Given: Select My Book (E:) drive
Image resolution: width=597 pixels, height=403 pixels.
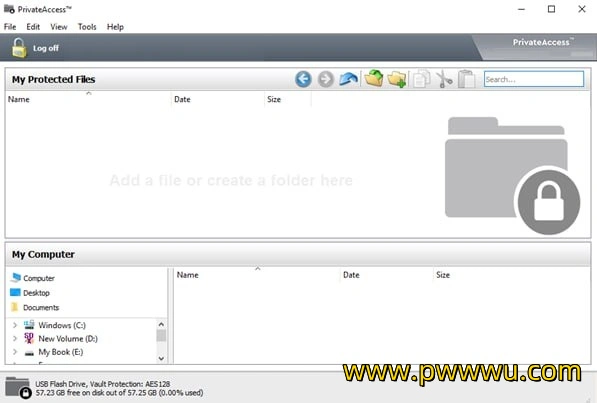Looking at the screenshot, I should click(x=61, y=352).
